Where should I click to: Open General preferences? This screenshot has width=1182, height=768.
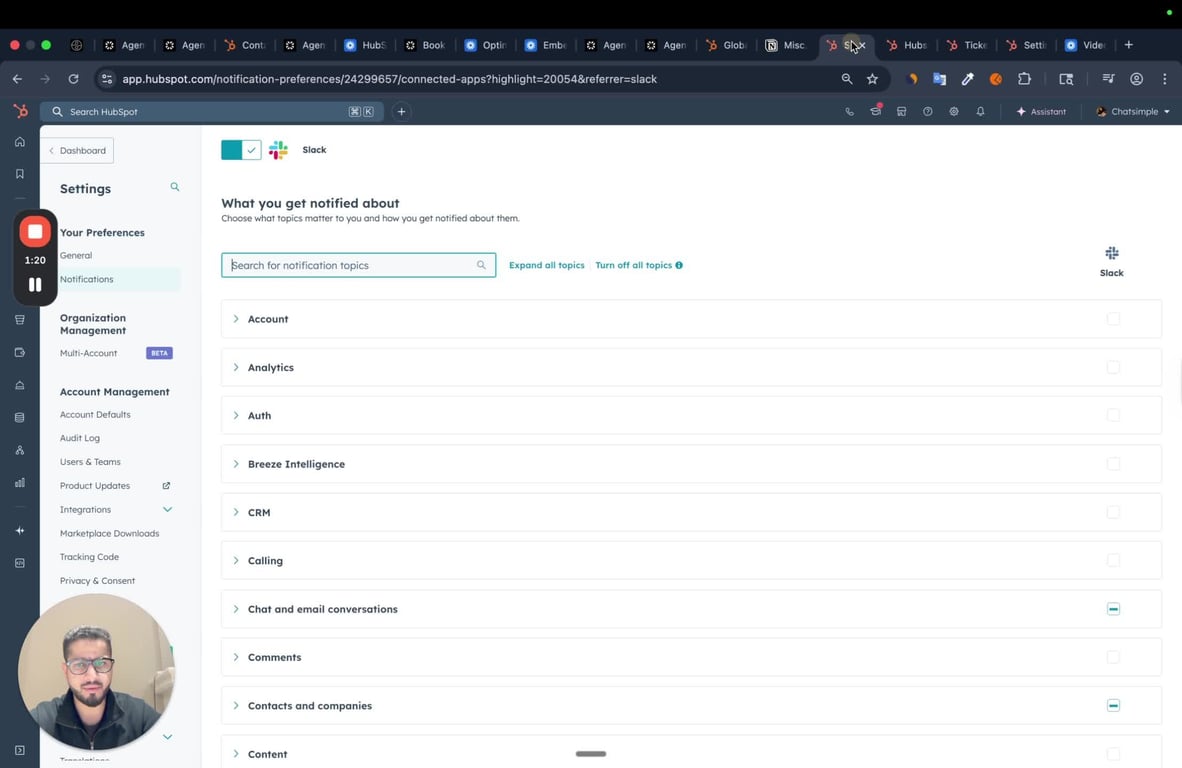click(x=76, y=255)
